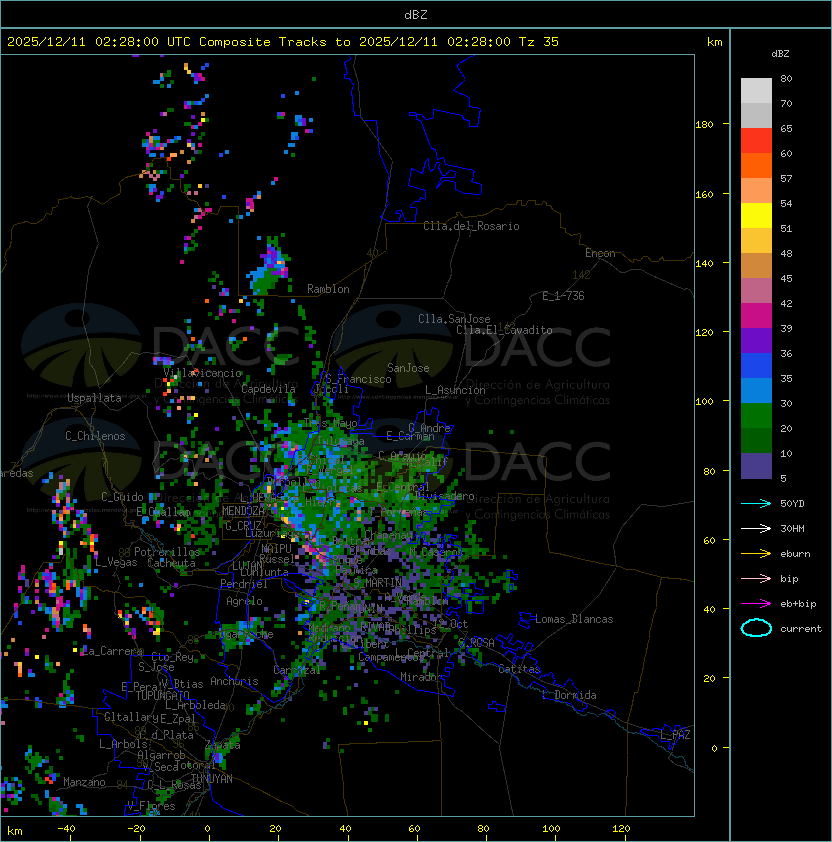Screen dimensions: 832x842
Task: Click the 'Anchoris' place label
Action: tap(234, 681)
